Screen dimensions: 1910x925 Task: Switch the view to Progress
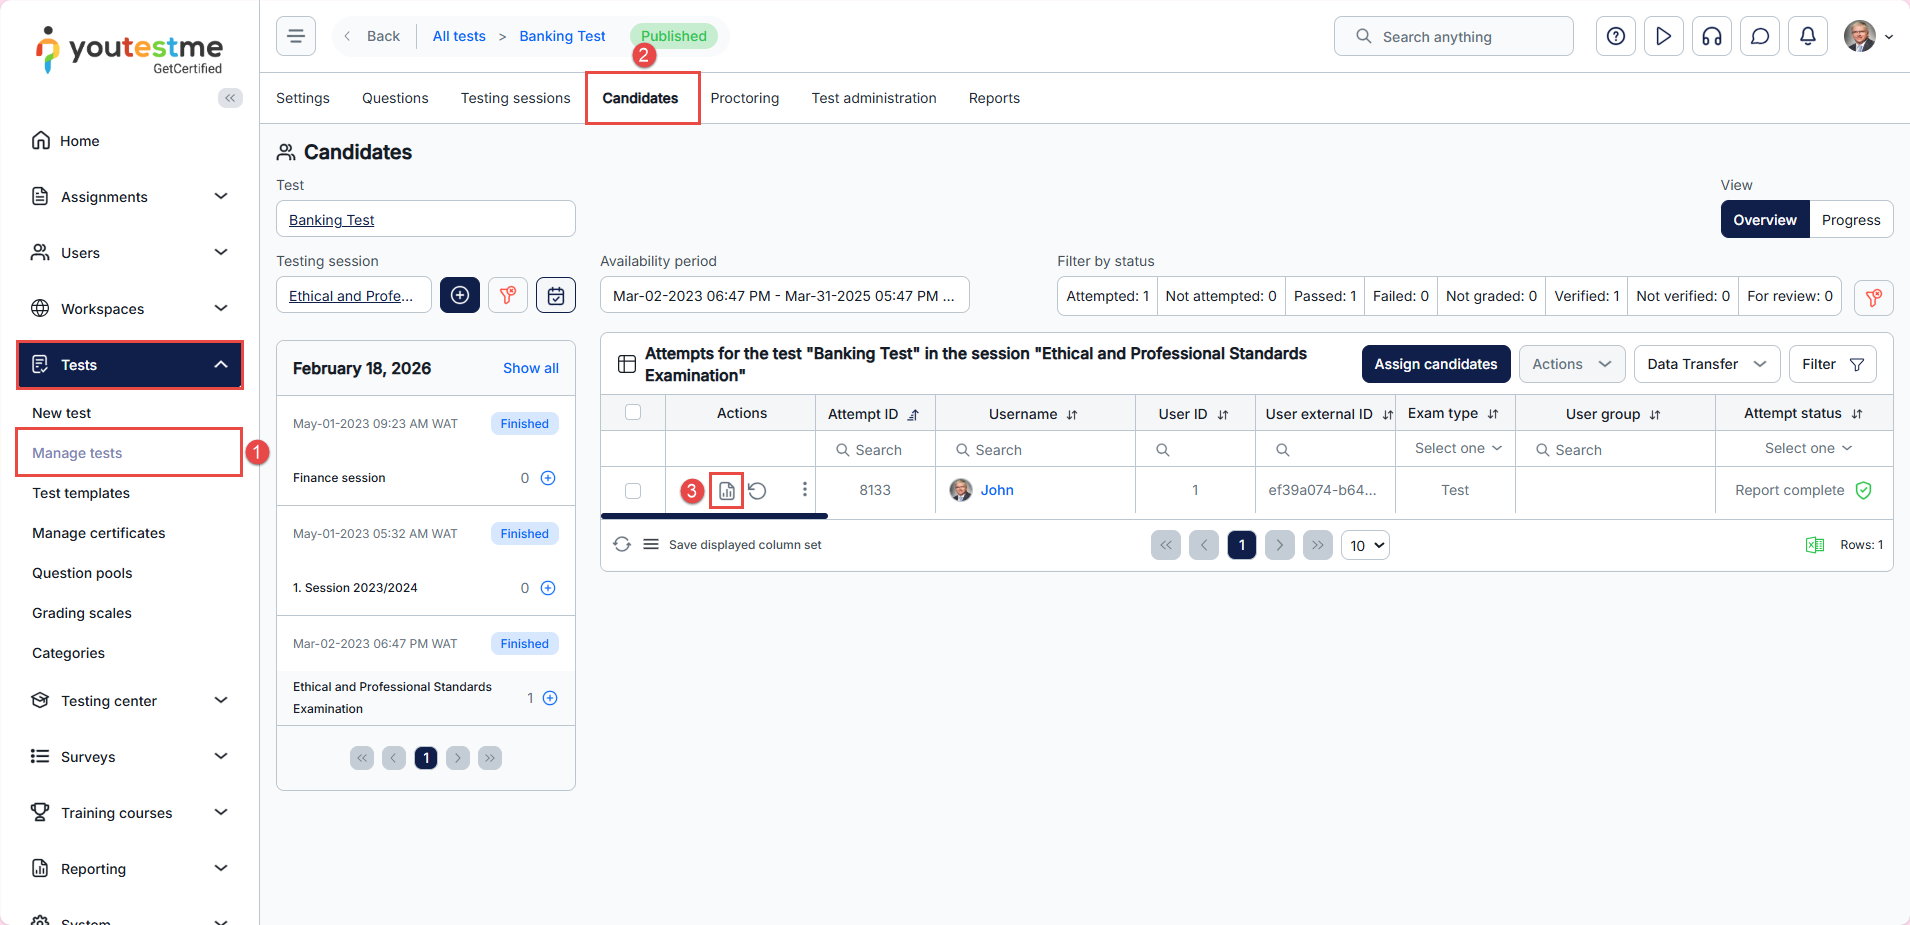(1850, 220)
